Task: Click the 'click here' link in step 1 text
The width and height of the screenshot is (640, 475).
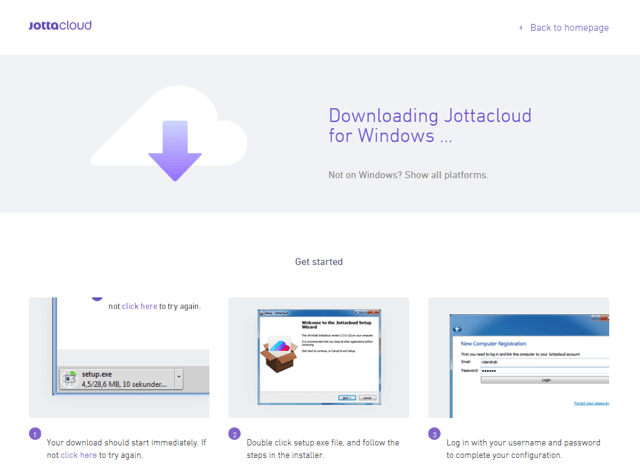Action: click(78, 455)
